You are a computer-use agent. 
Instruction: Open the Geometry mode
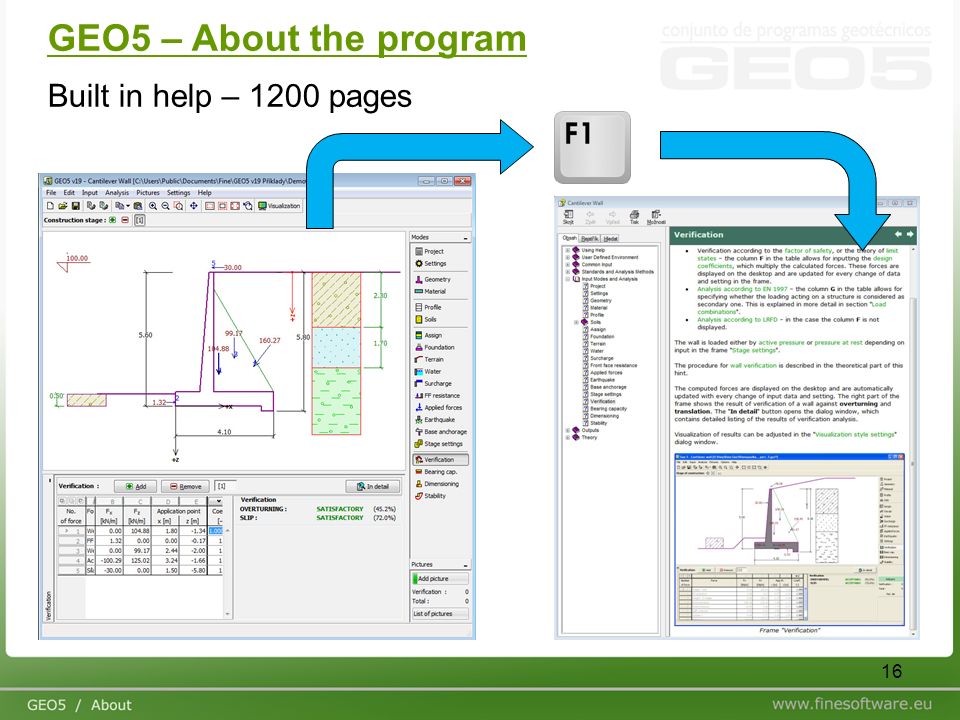433,279
